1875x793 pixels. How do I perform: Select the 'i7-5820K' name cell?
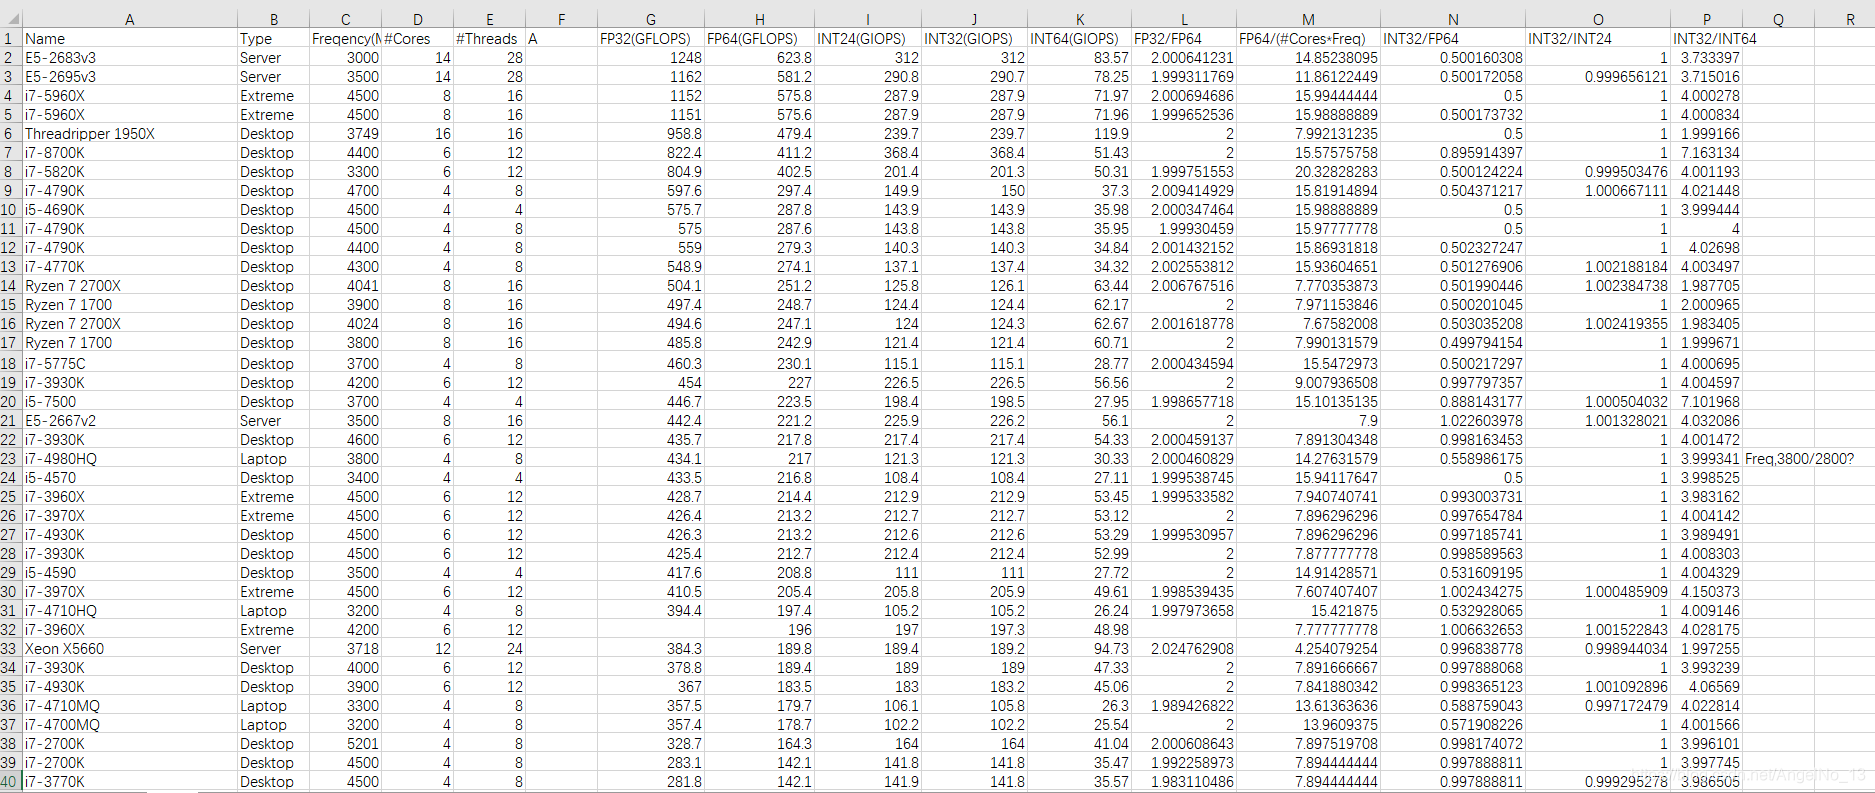point(130,172)
